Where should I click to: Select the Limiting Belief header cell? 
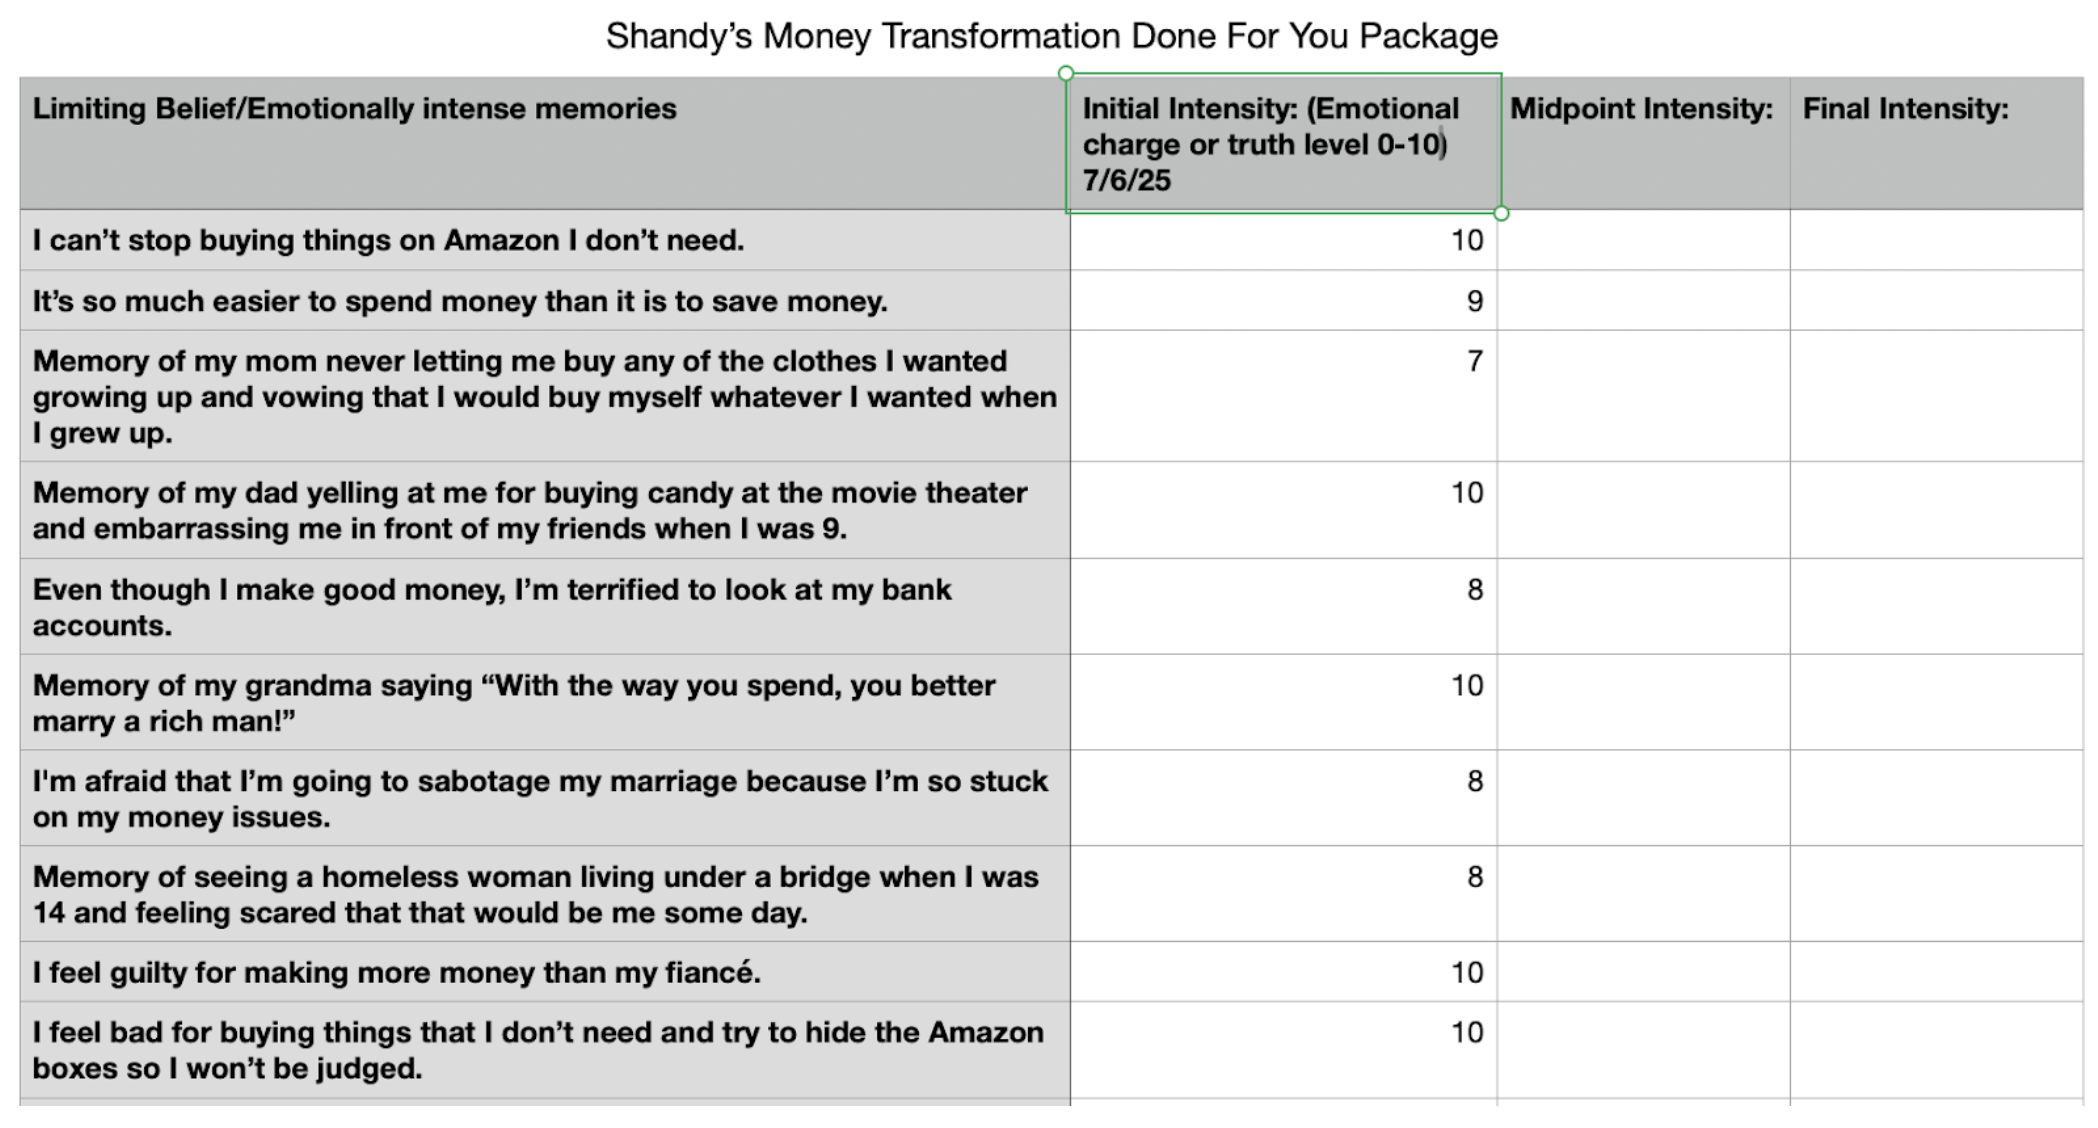tap(544, 143)
